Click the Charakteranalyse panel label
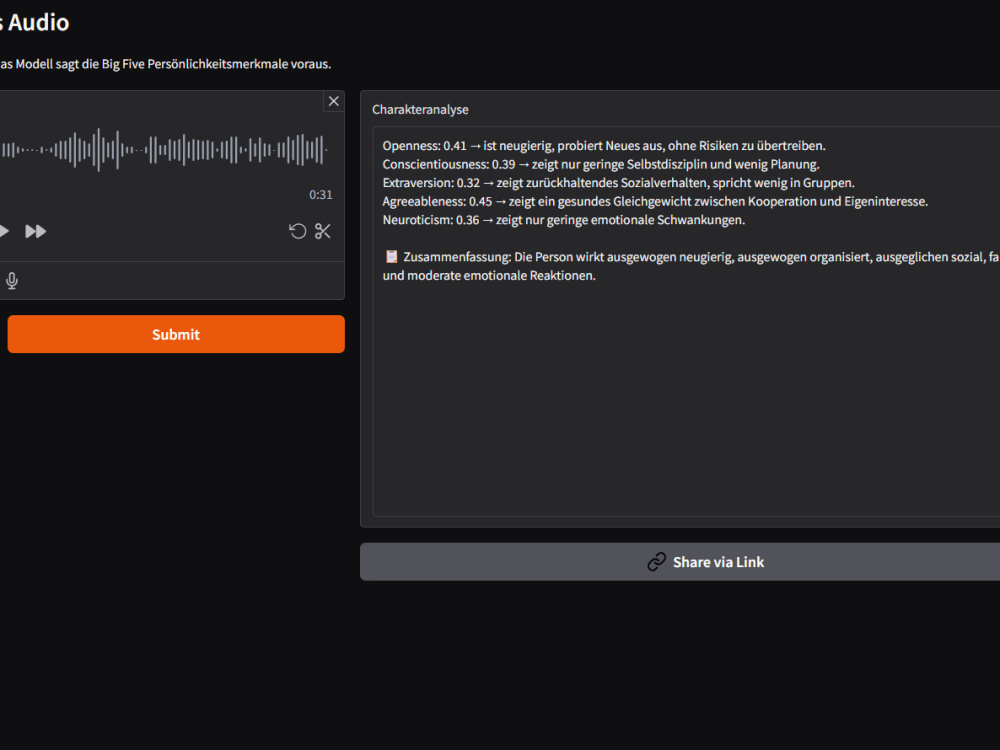Viewport: 1000px width, 750px height. pos(420,110)
